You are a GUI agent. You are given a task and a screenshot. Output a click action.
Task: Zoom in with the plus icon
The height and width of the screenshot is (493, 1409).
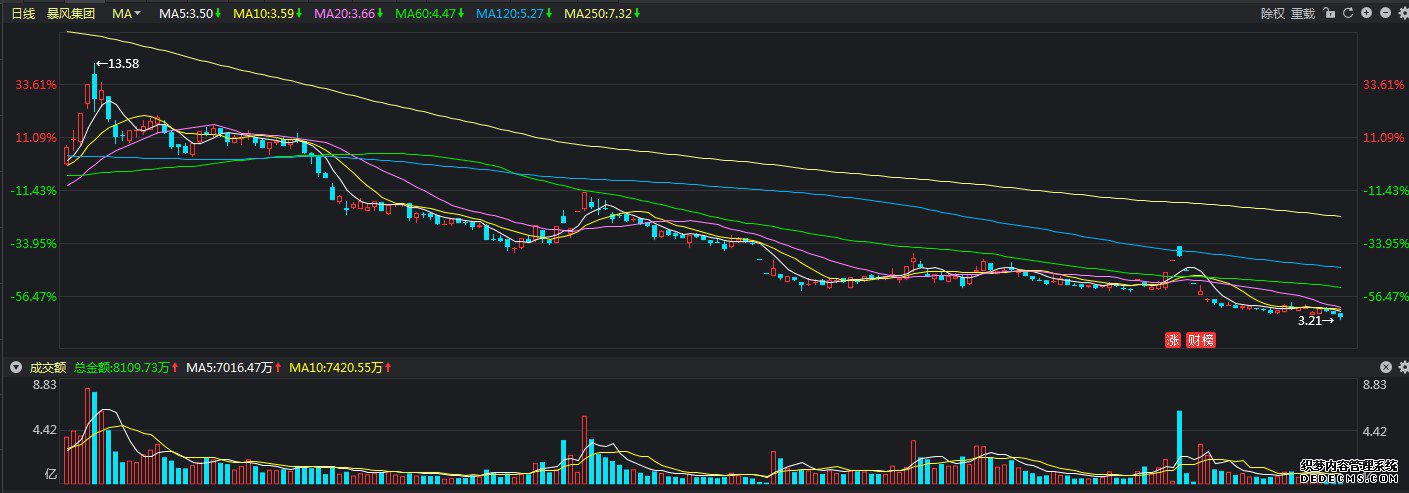[x=1366, y=14]
